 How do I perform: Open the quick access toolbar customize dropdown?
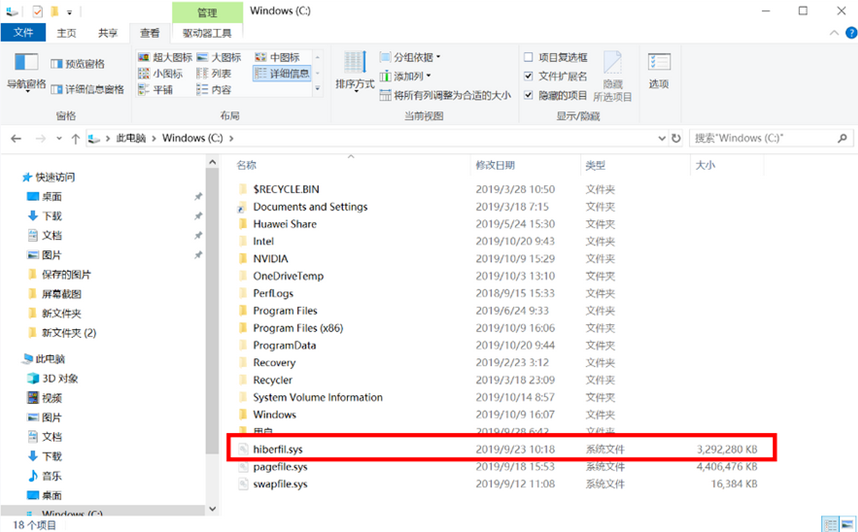tap(69, 11)
